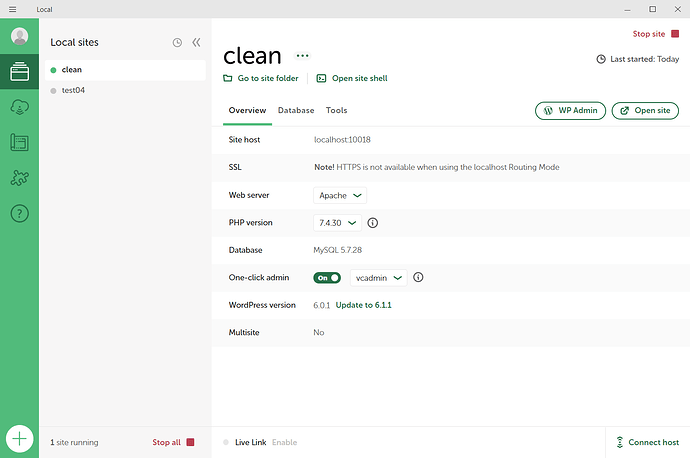The width and height of the screenshot is (690, 458).
Task: Switch to the Tools tab
Action: coord(336,110)
